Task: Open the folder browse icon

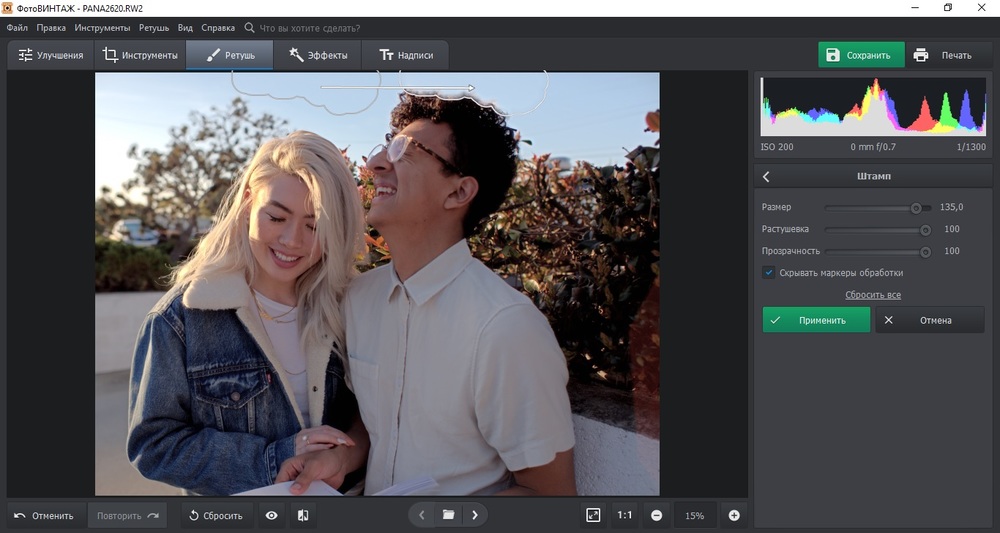Action: tap(448, 515)
